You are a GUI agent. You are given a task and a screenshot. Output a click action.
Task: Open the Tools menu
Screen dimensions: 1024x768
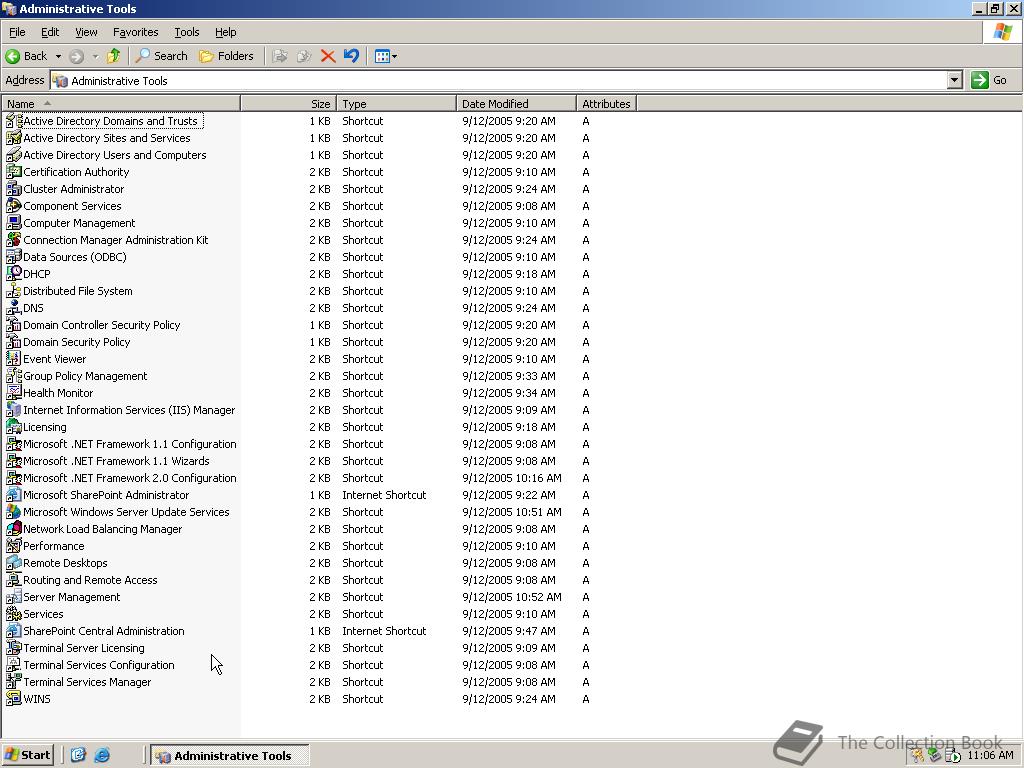(x=186, y=32)
